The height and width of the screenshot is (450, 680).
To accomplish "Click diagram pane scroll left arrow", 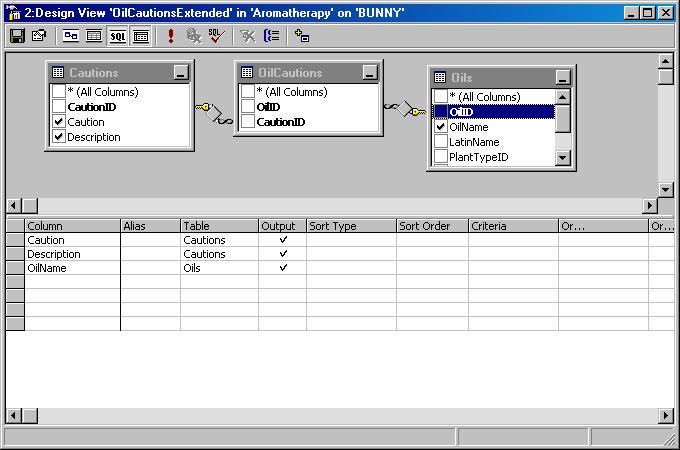I will (14, 205).
